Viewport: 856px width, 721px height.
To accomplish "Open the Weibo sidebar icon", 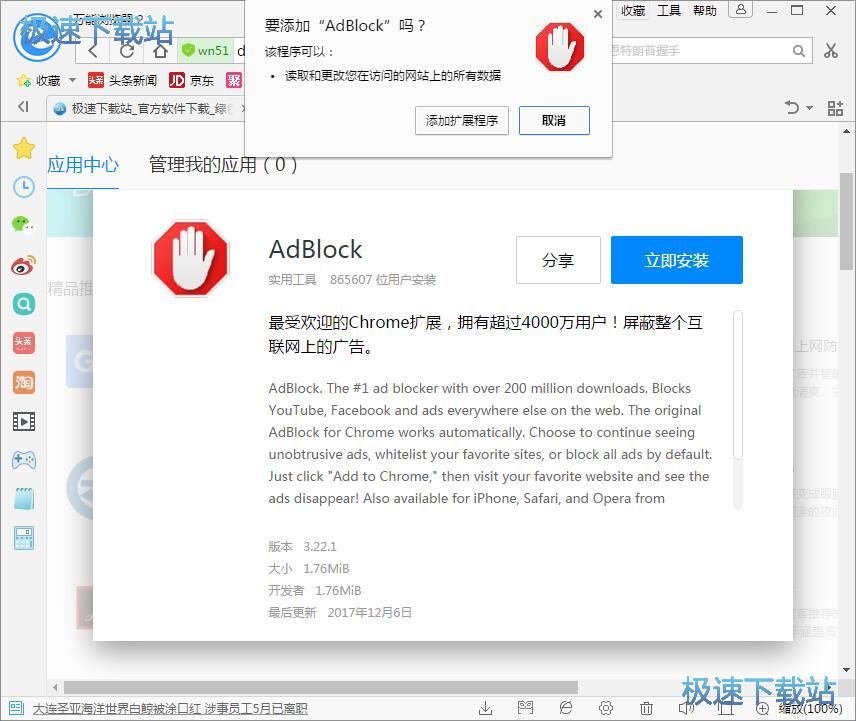I will (23, 265).
